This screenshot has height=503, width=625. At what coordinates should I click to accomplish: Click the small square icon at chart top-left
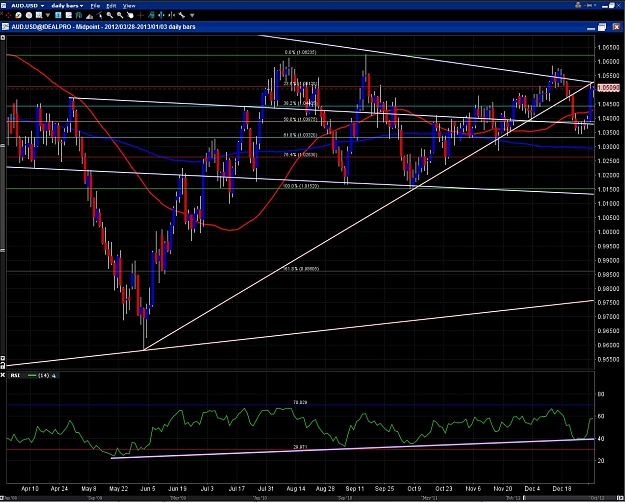coord(3,37)
